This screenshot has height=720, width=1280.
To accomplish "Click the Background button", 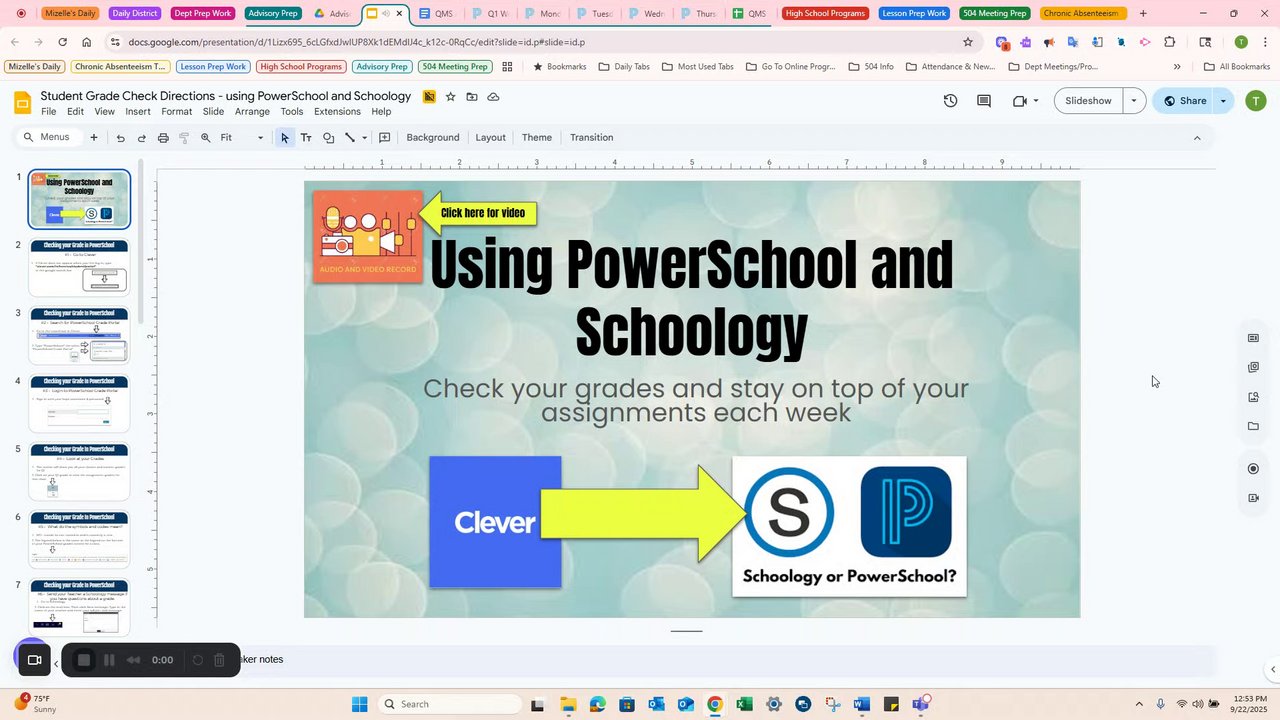I will coord(433,138).
